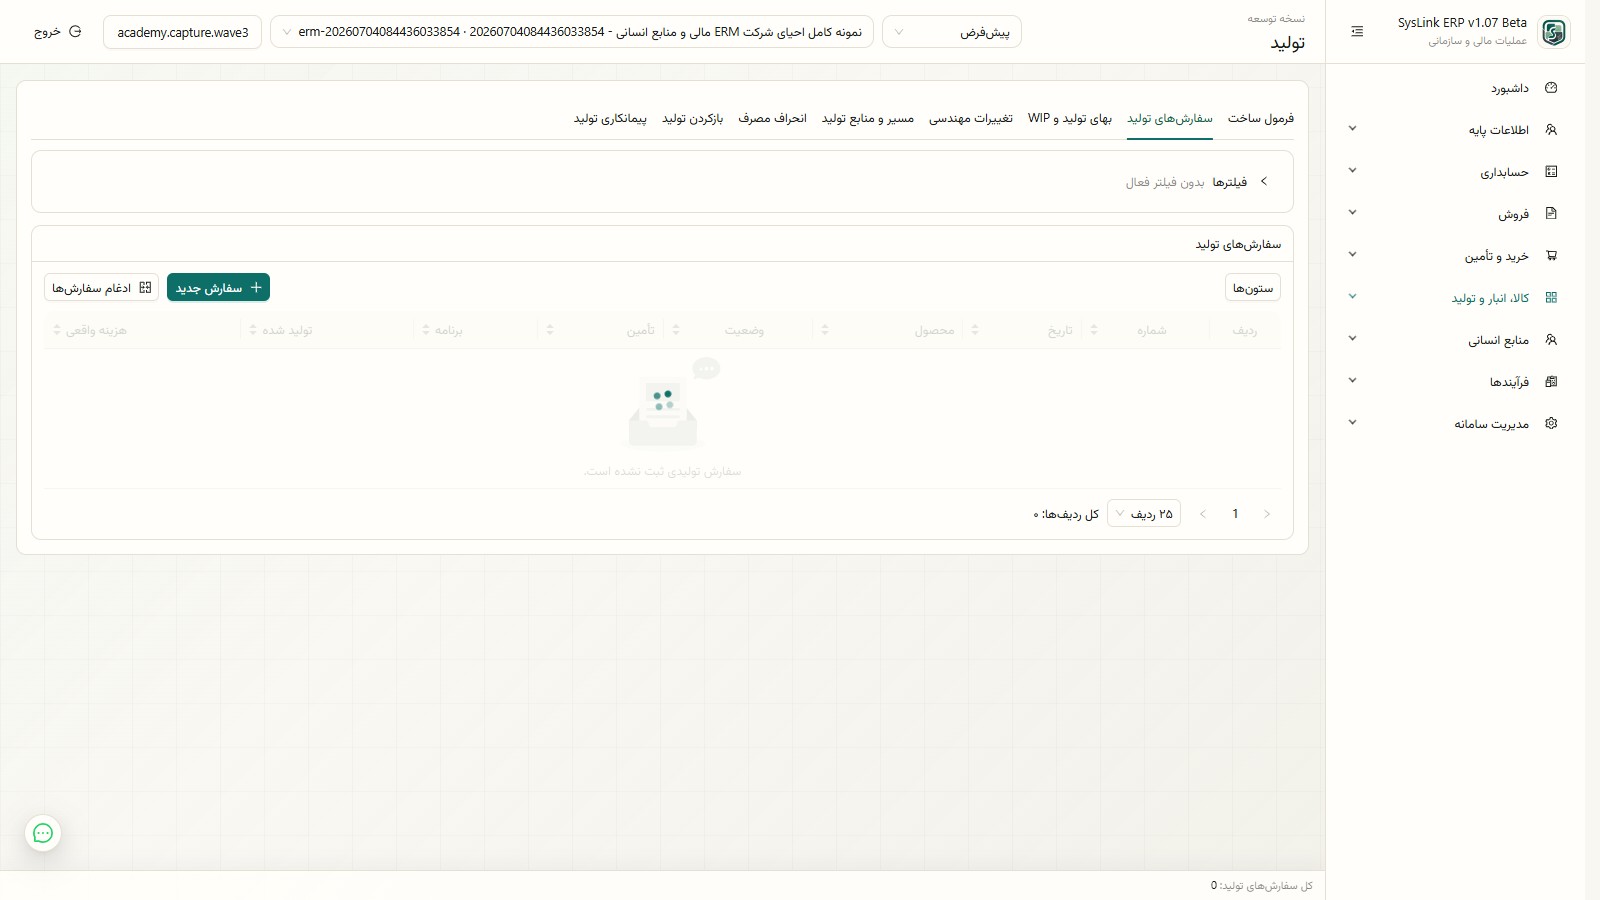
Task: Sort by the محصول column arrows
Action: pyautogui.click(x=825, y=330)
